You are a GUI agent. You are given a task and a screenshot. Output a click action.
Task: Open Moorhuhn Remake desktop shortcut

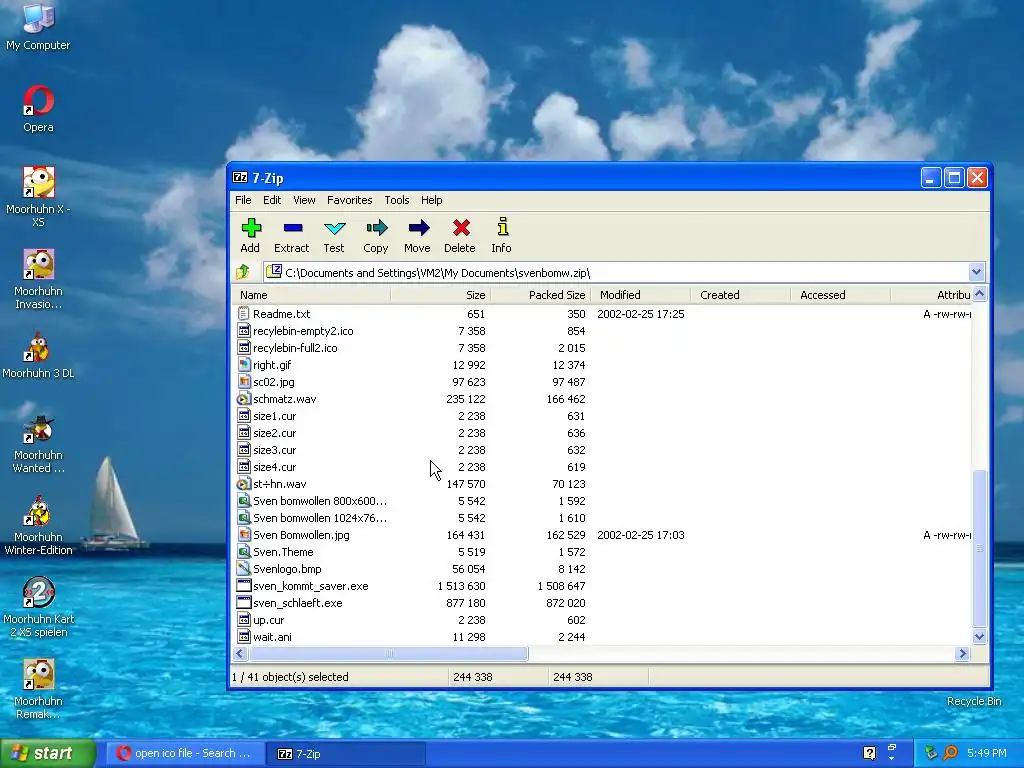[38, 689]
